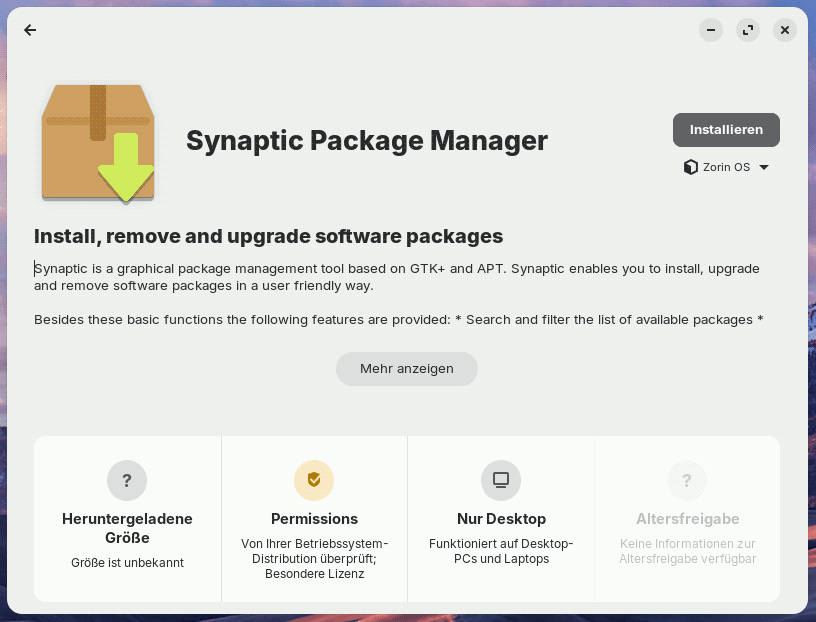This screenshot has height=622, width=816.
Task: Click the Altersfreigabe card title
Action: coord(687,519)
